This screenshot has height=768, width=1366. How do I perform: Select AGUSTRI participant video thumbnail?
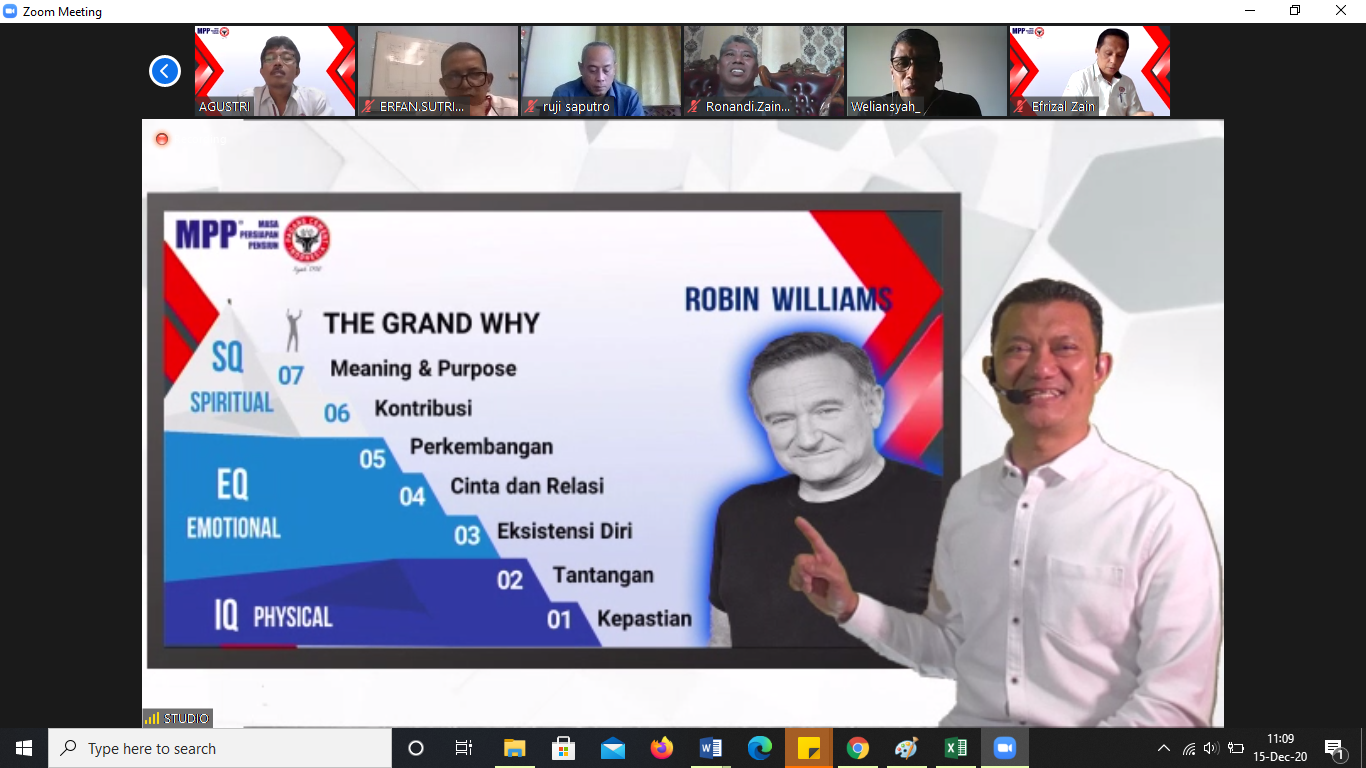[x=275, y=71]
